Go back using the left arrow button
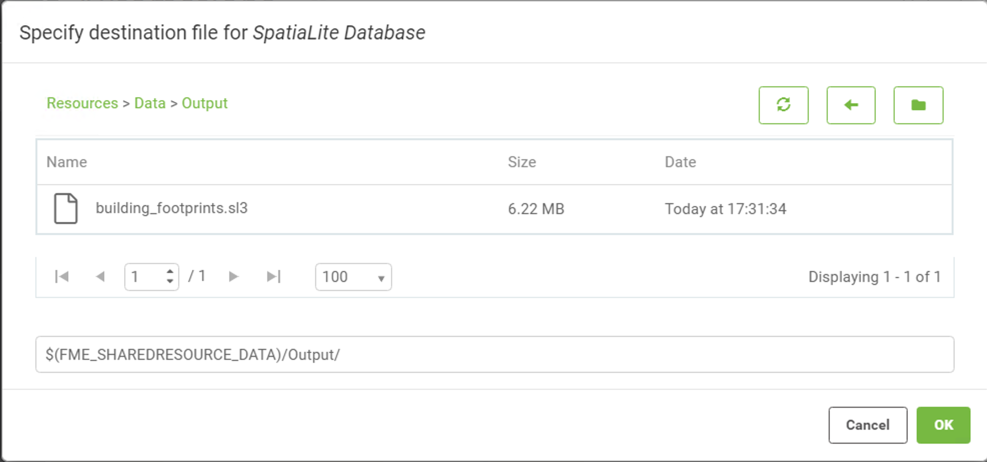 click(851, 105)
